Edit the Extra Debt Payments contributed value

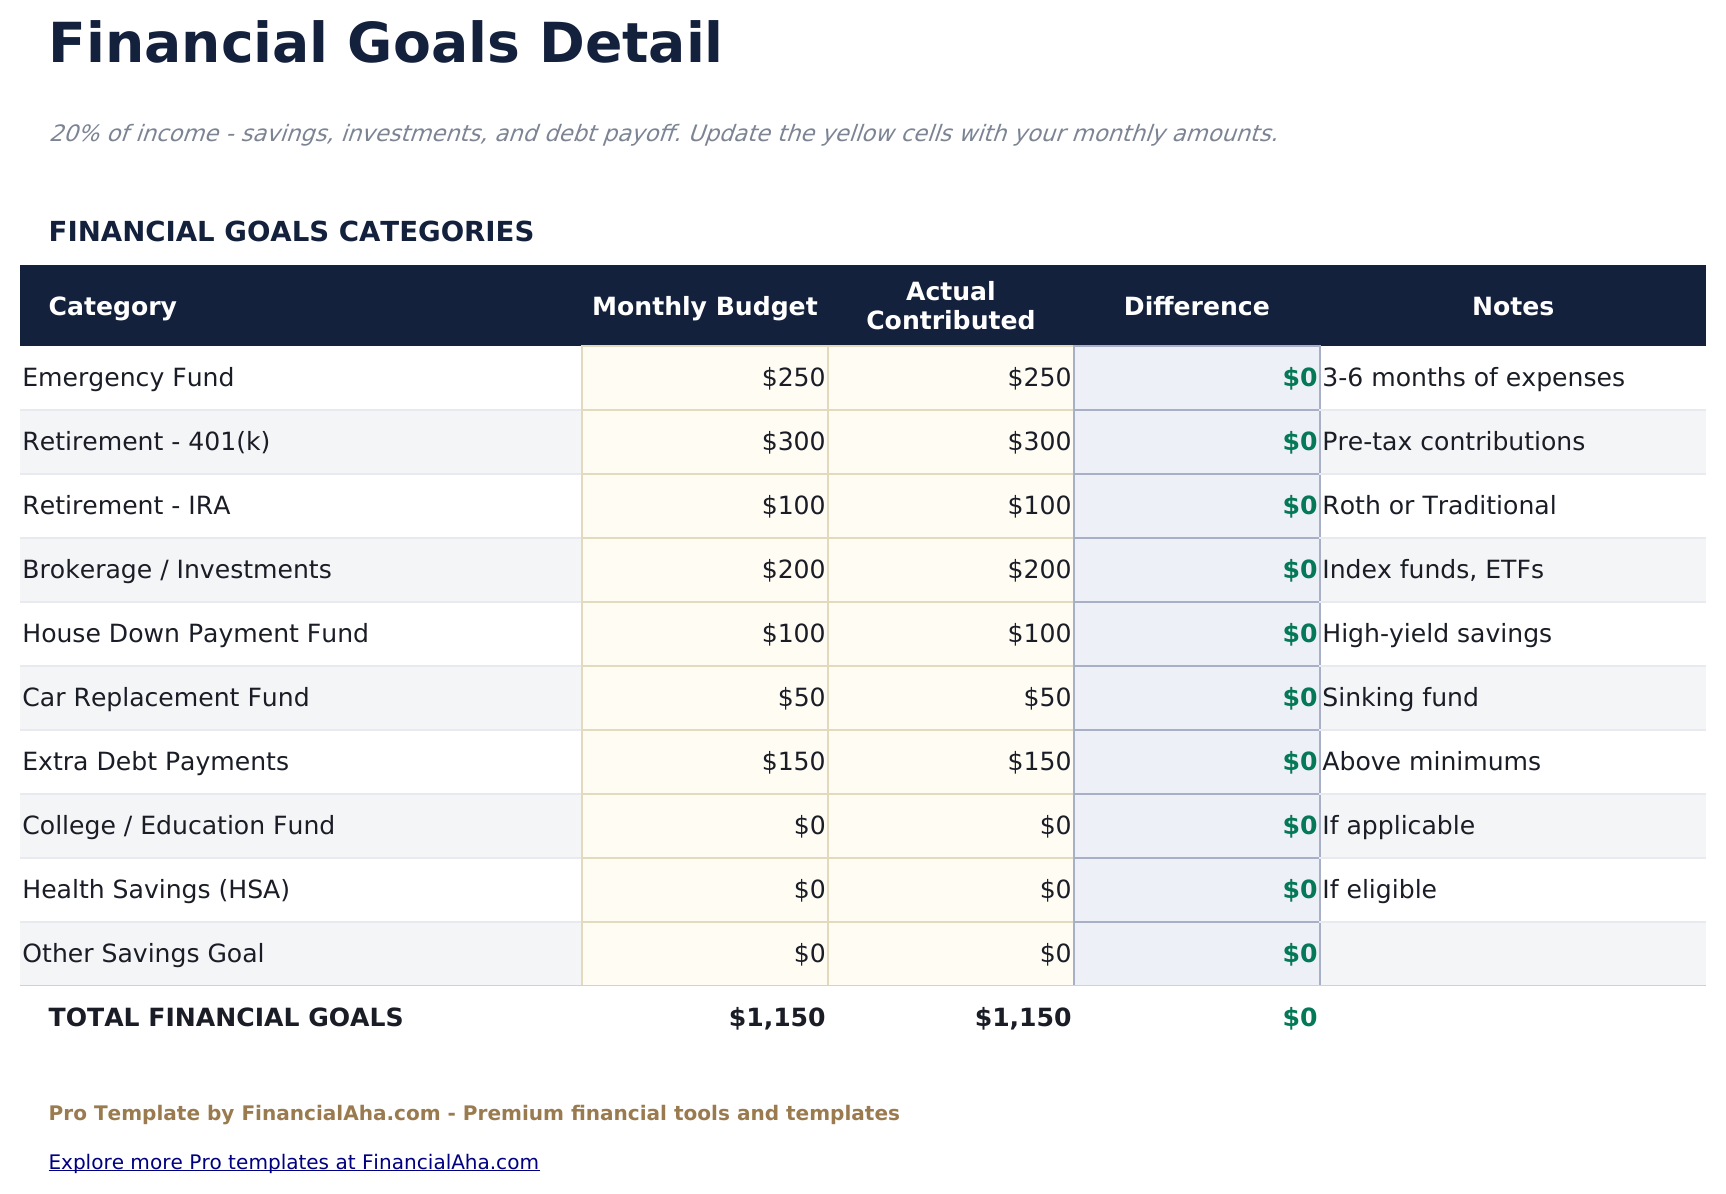(x=950, y=761)
